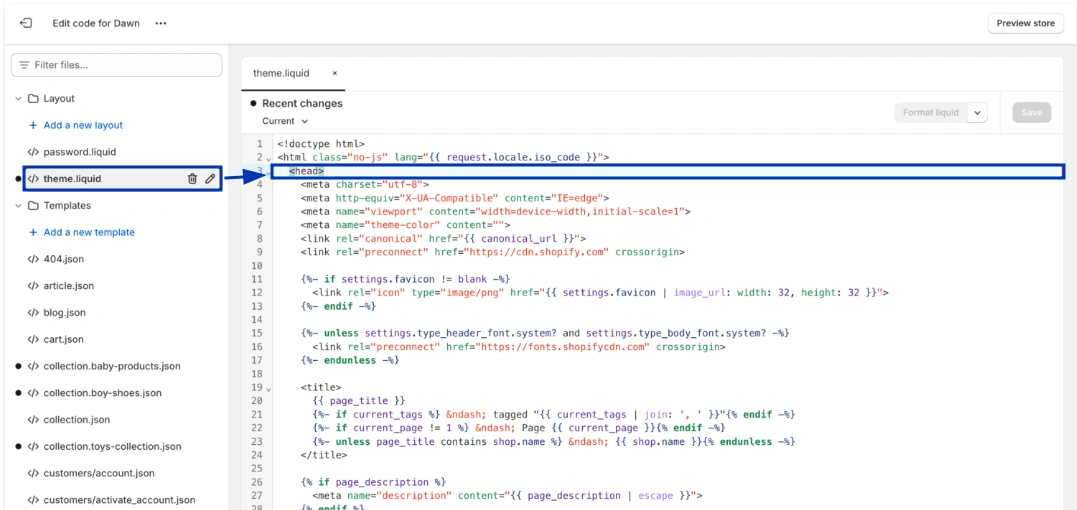This screenshot has width=1077, height=510.
Task: Open collection.boy-shoes.json file
Action: (102, 393)
